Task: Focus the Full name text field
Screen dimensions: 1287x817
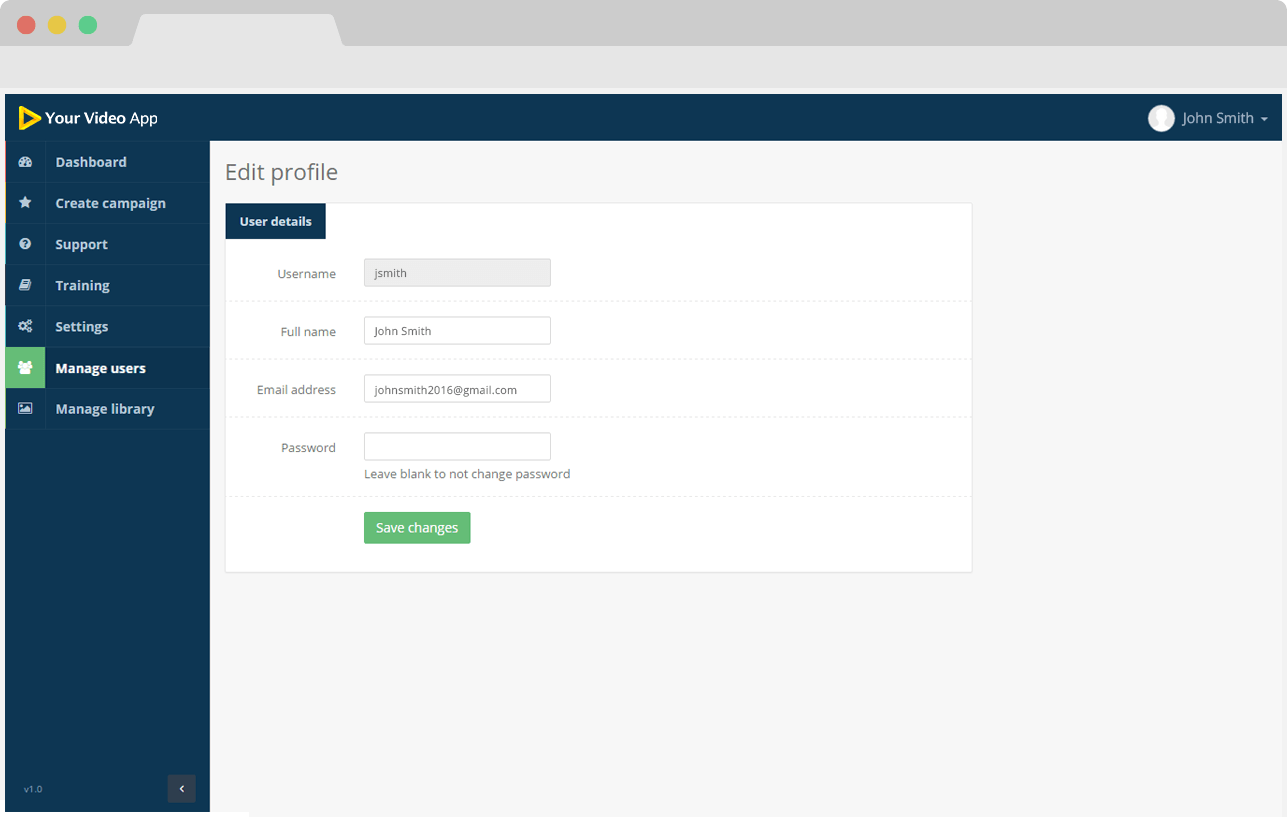Action: (457, 331)
